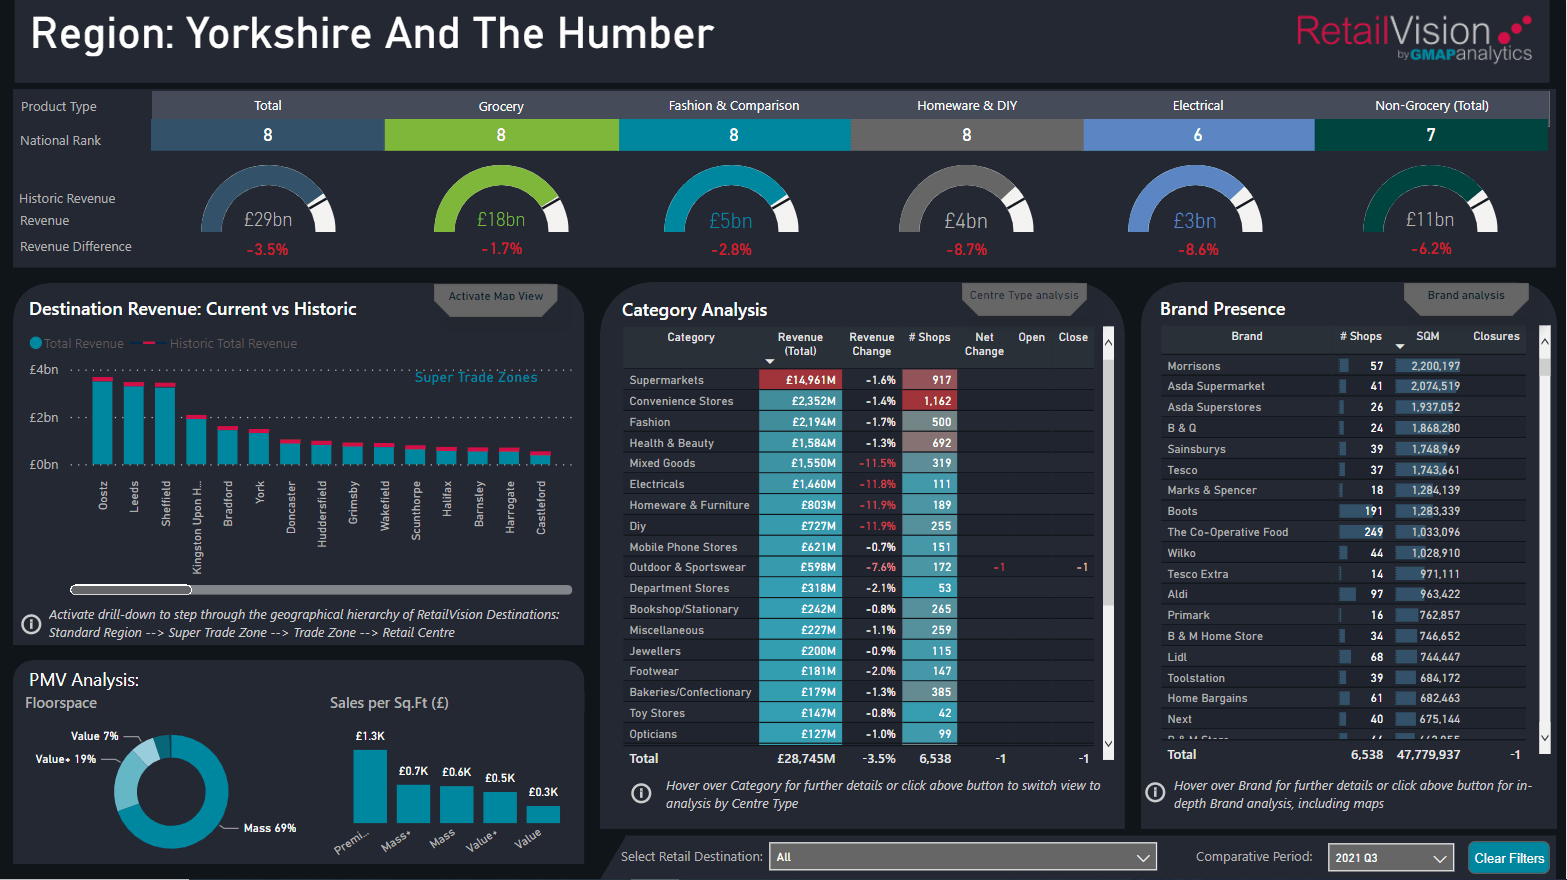Select the Homeware & DIY product type
The height and width of the screenshot is (880, 1567).
pos(967,105)
